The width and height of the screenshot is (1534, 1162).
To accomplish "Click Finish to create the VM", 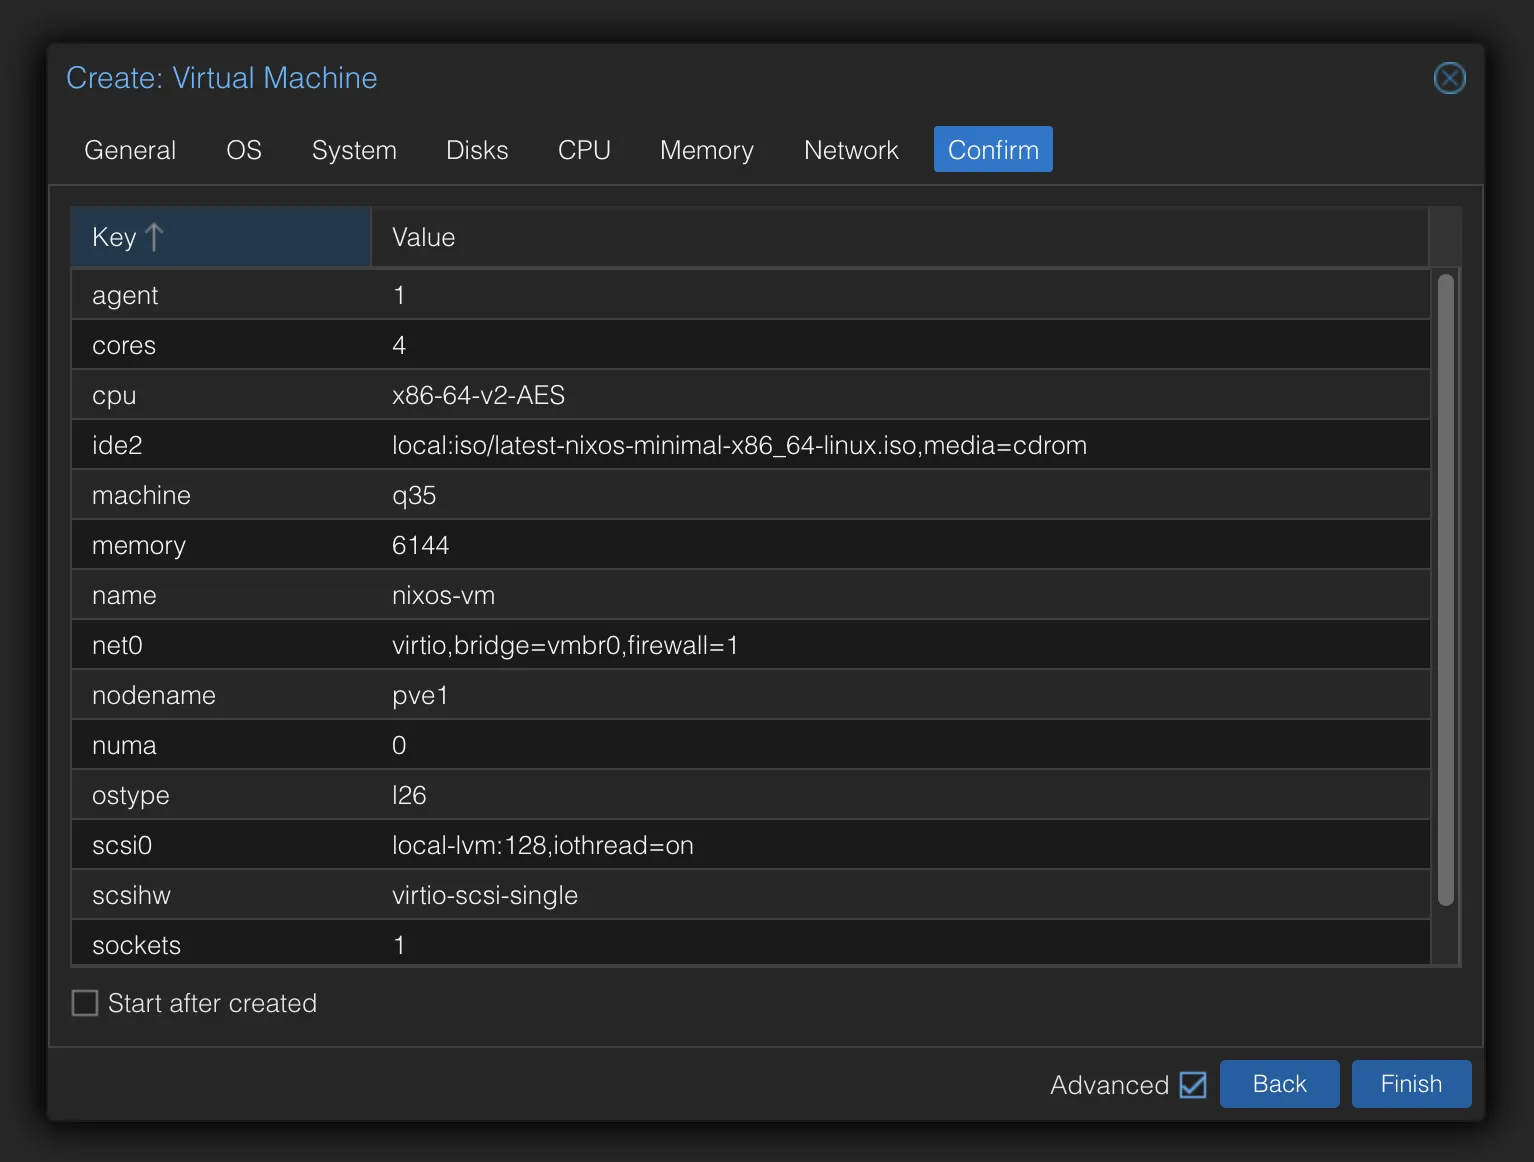I will point(1411,1084).
